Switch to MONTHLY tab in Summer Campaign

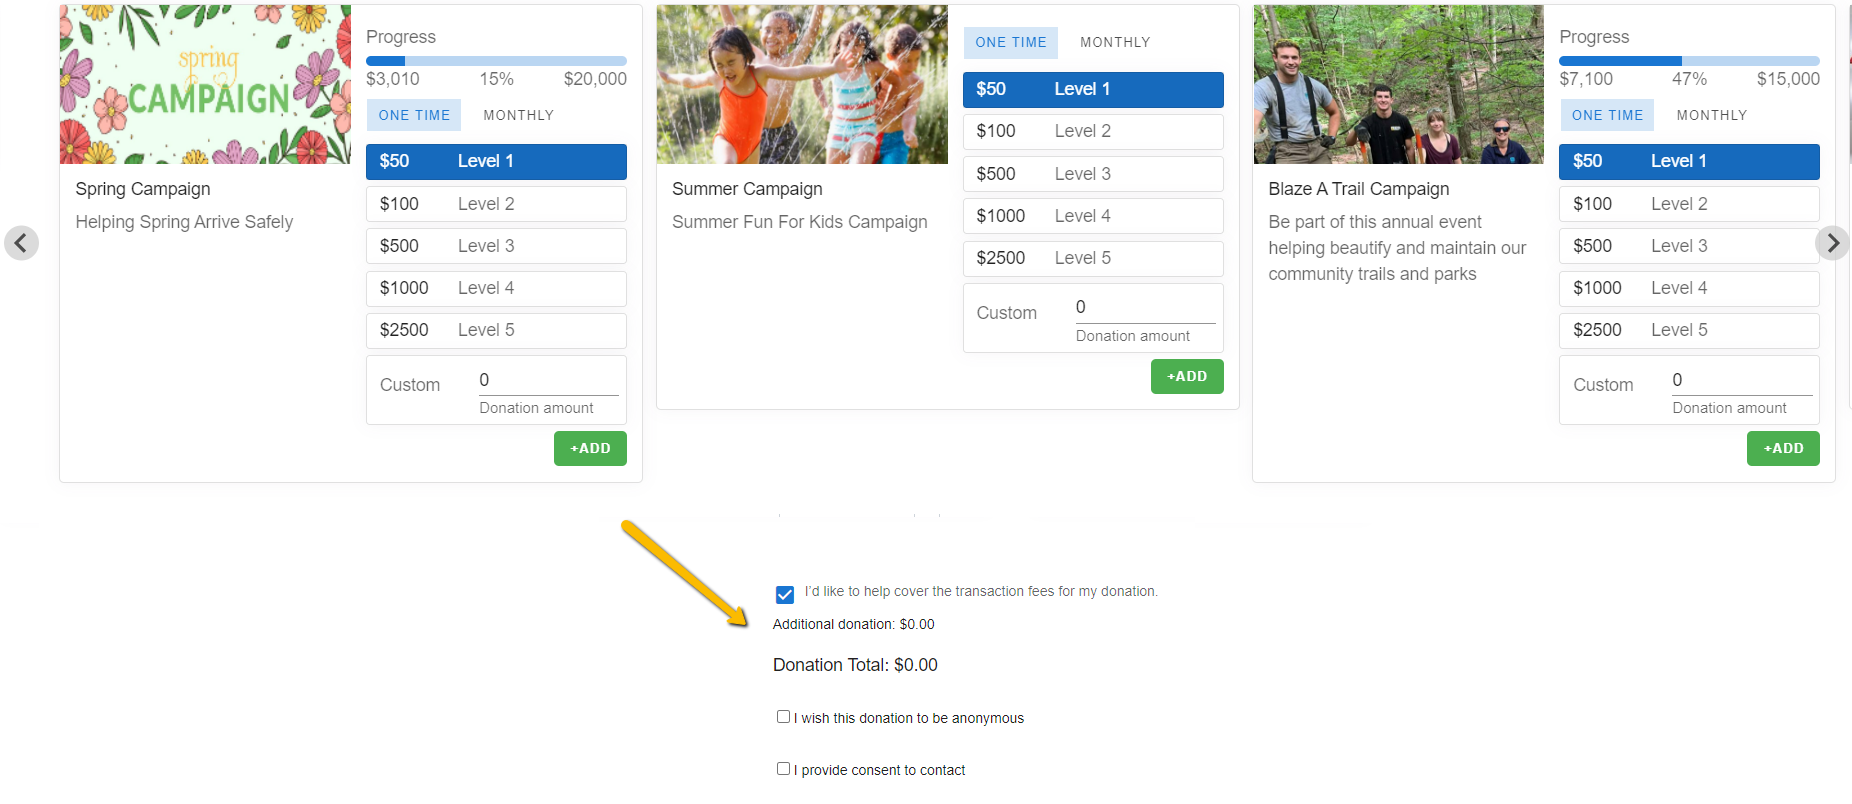[x=1115, y=42]
